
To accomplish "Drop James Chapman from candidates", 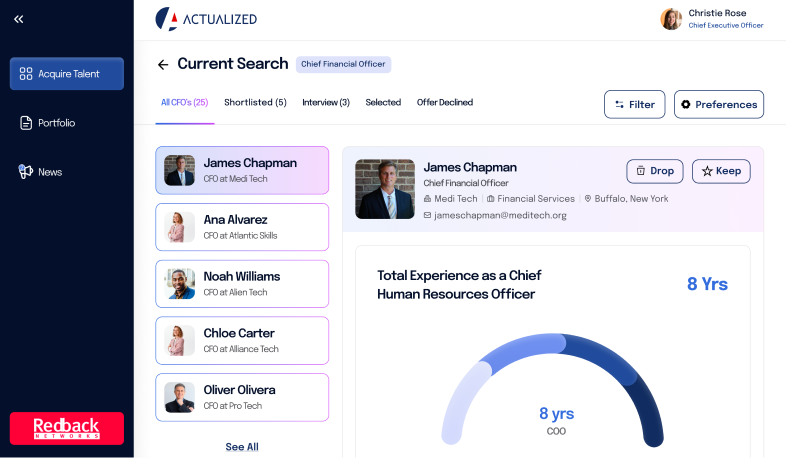I will pos(655,171).
